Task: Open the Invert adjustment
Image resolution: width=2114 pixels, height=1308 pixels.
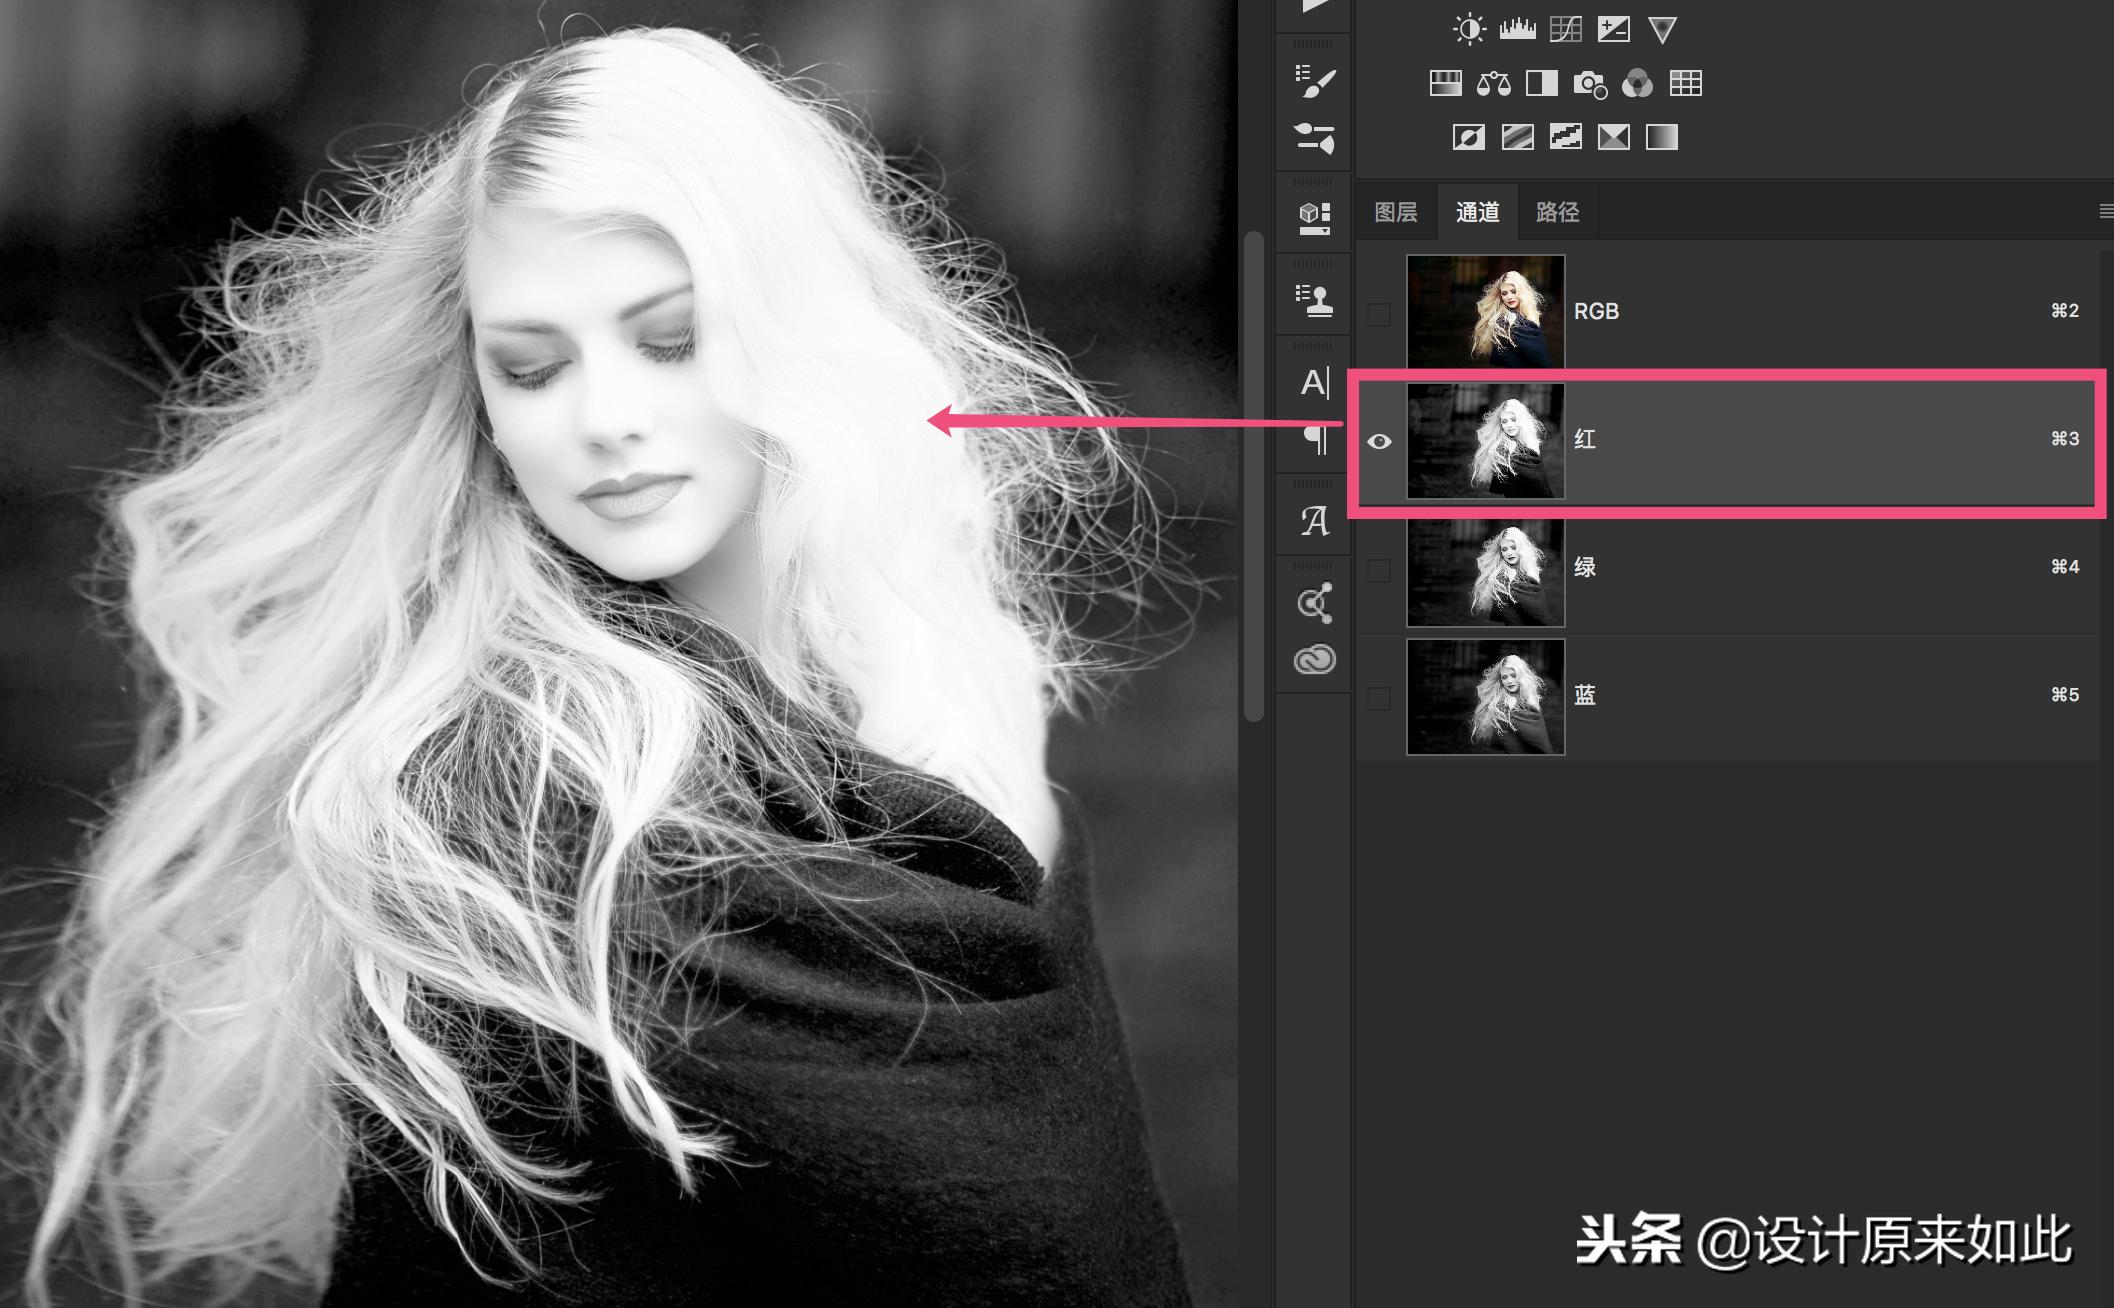Action: (1467, 137)
